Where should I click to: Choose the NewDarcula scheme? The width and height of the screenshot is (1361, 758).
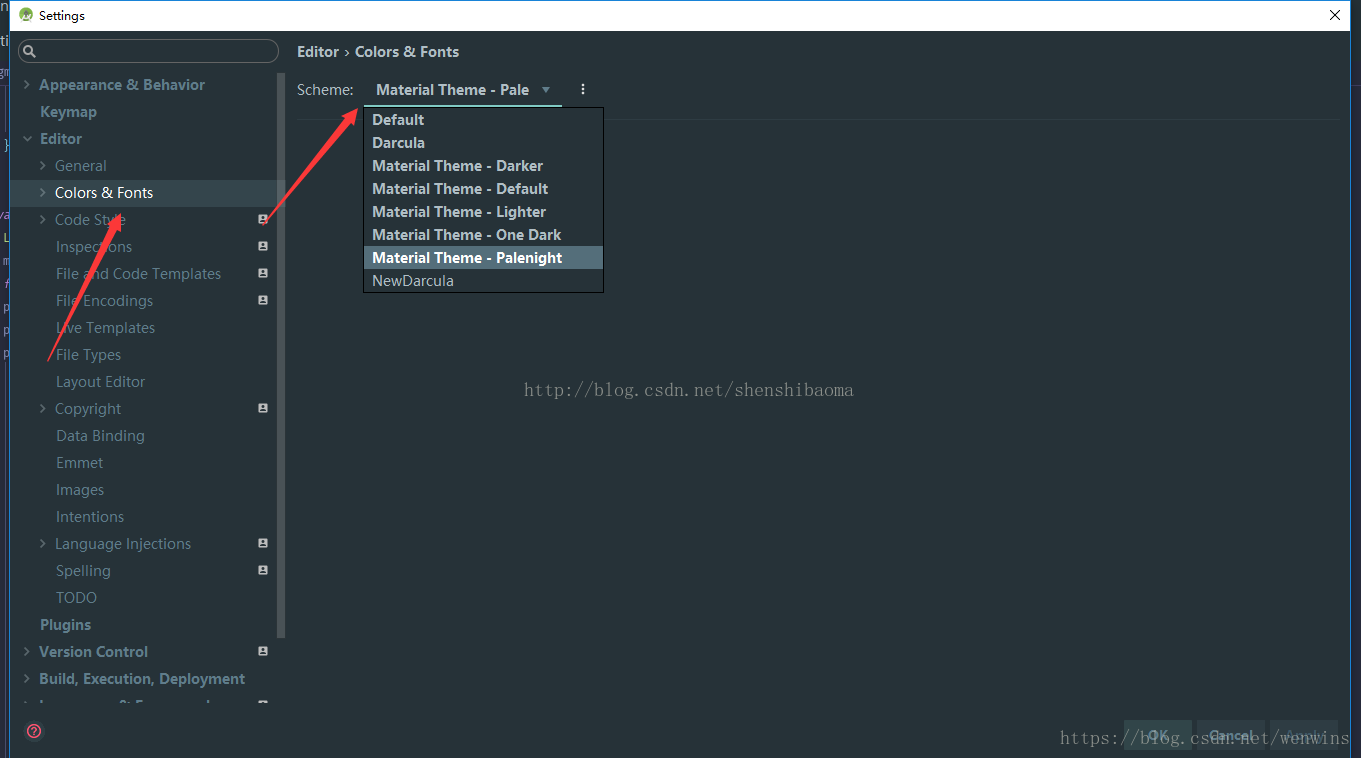[x=483, y=281]
